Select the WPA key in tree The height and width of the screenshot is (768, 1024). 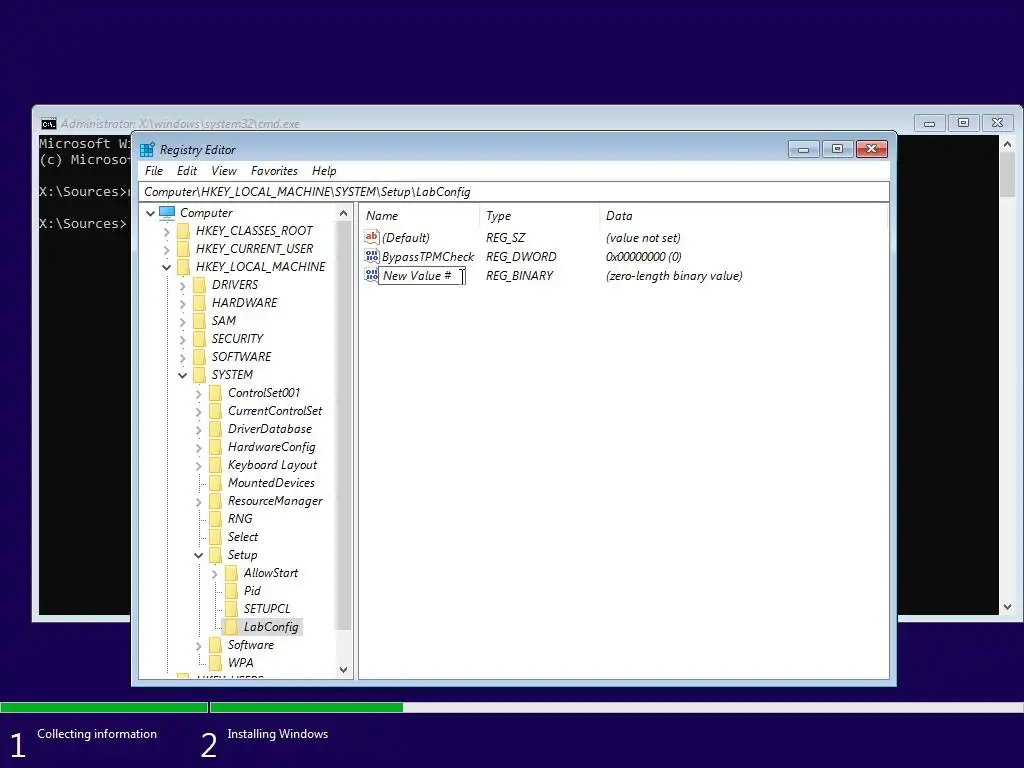click(240, 663)
